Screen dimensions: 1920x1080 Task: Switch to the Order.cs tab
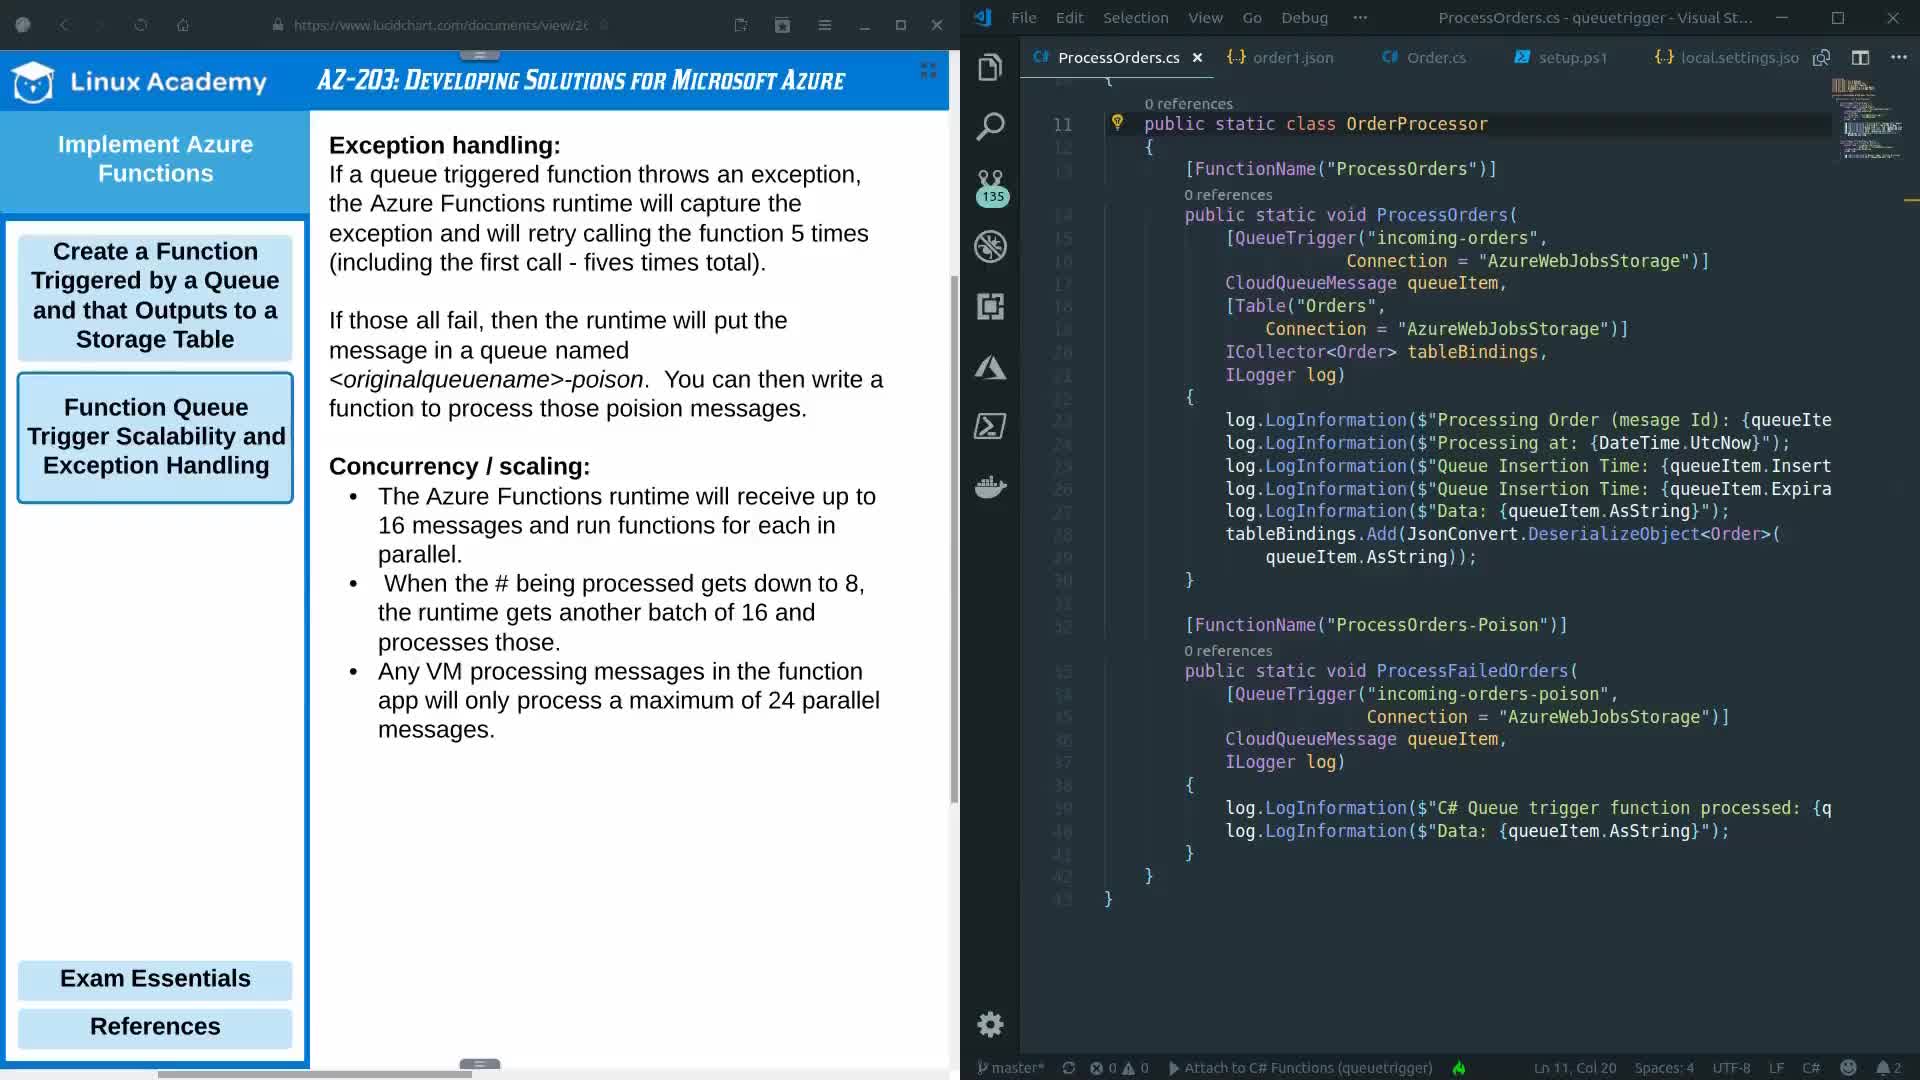click(1435, 58)
